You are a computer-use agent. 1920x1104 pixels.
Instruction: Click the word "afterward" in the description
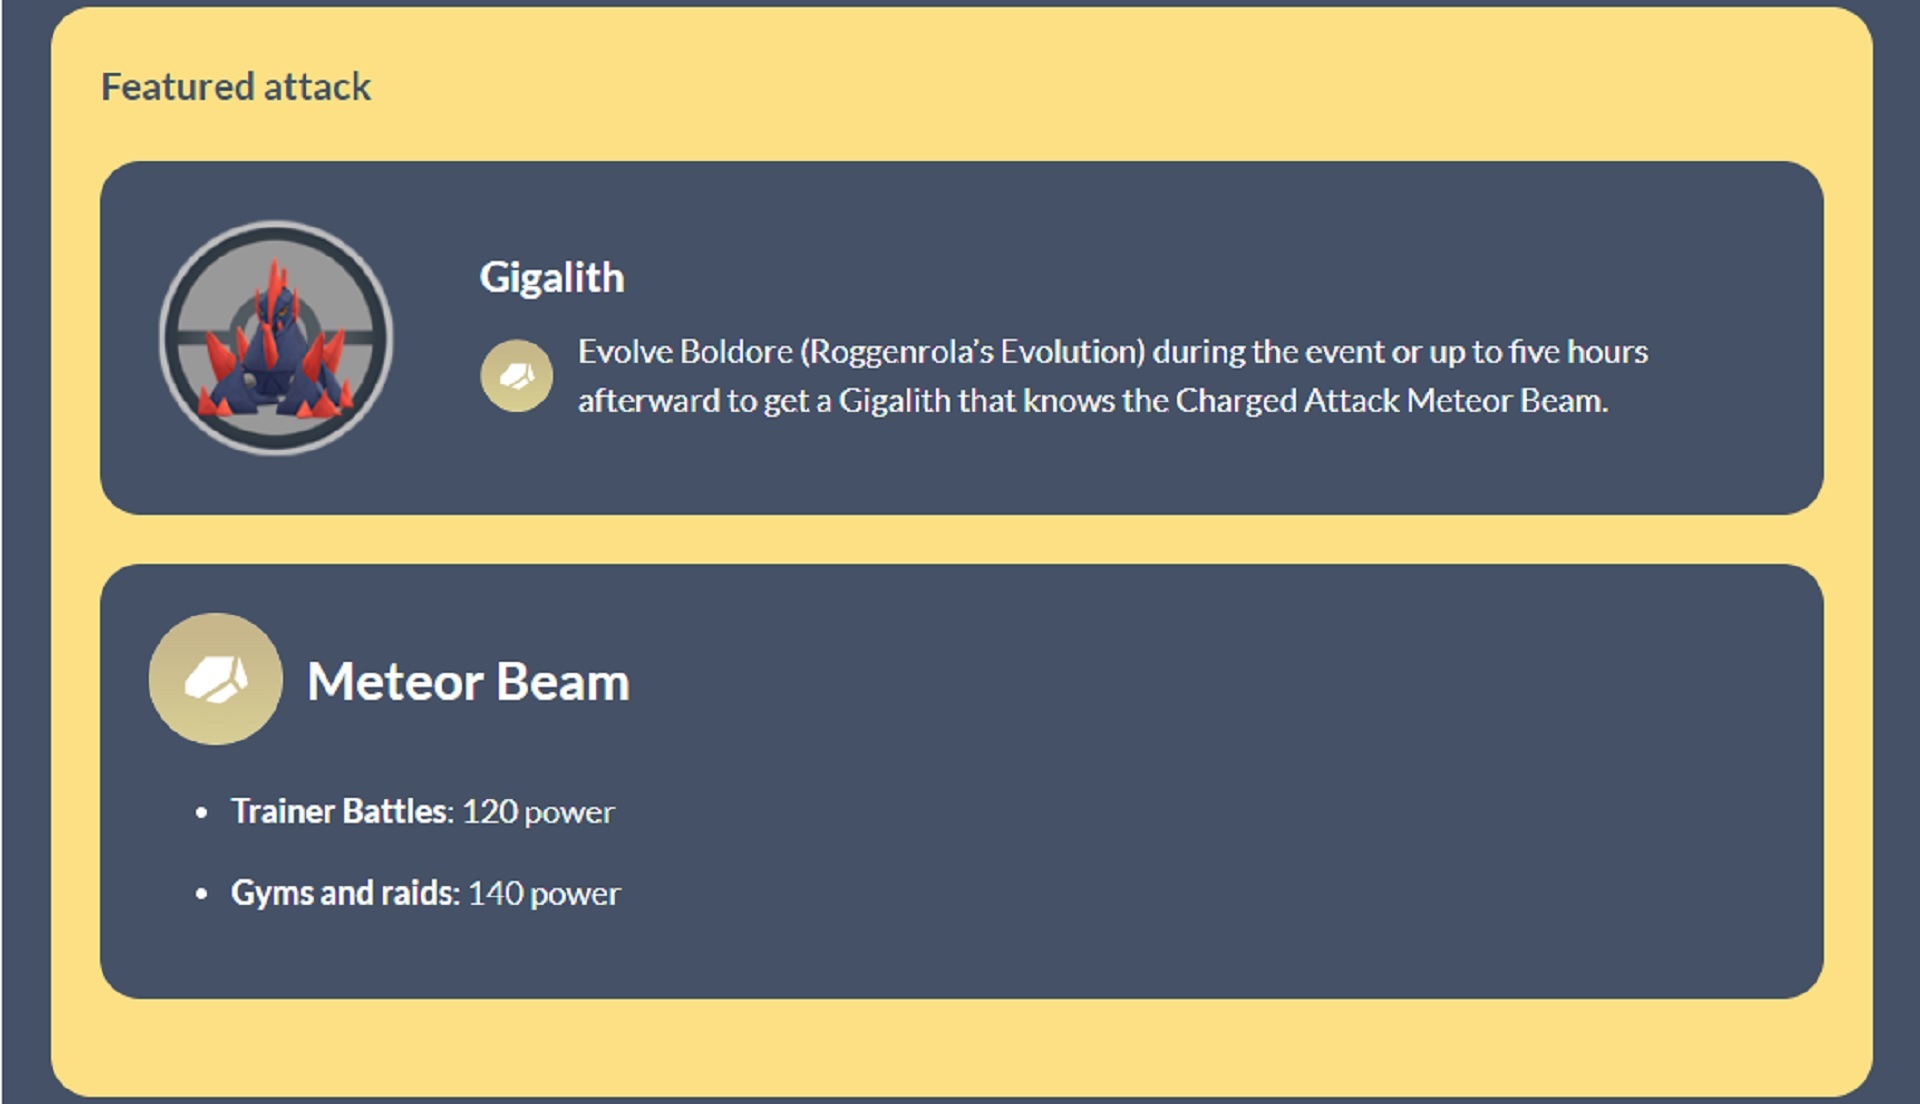pyautogui.click(x=648, y=401)
